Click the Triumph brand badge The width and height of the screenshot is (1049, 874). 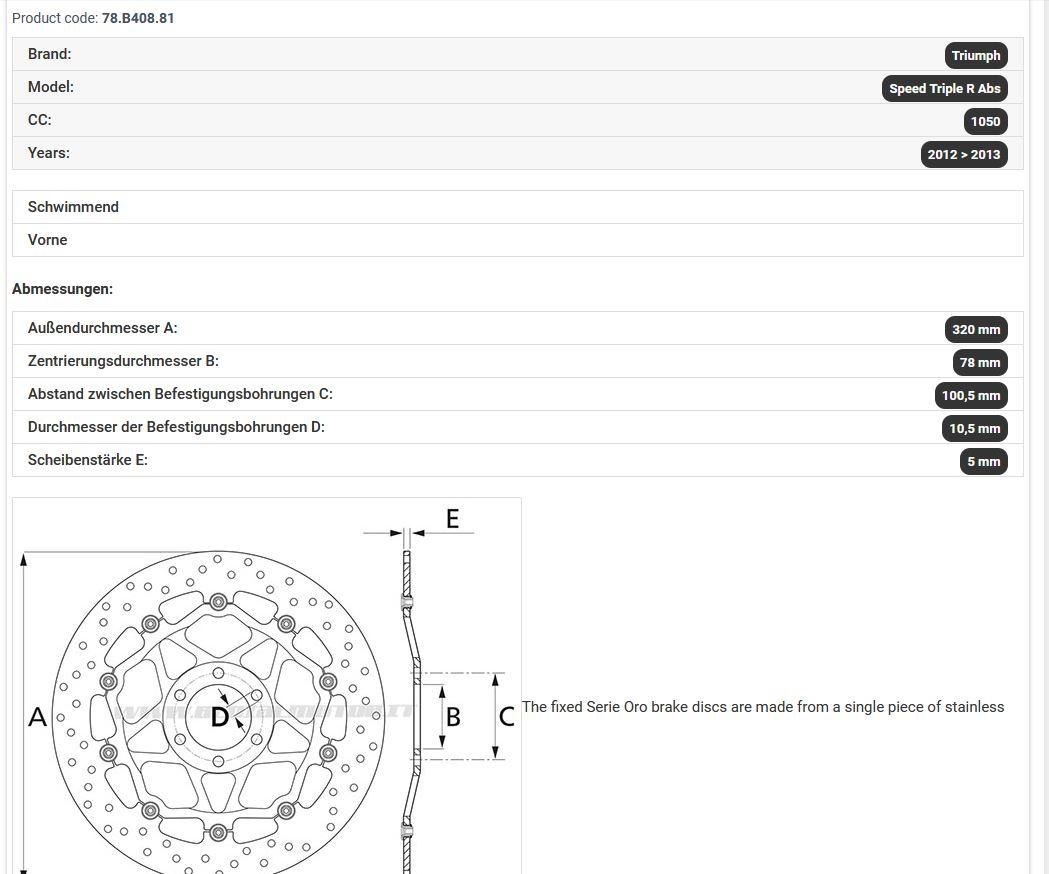[x=975, y=56]
